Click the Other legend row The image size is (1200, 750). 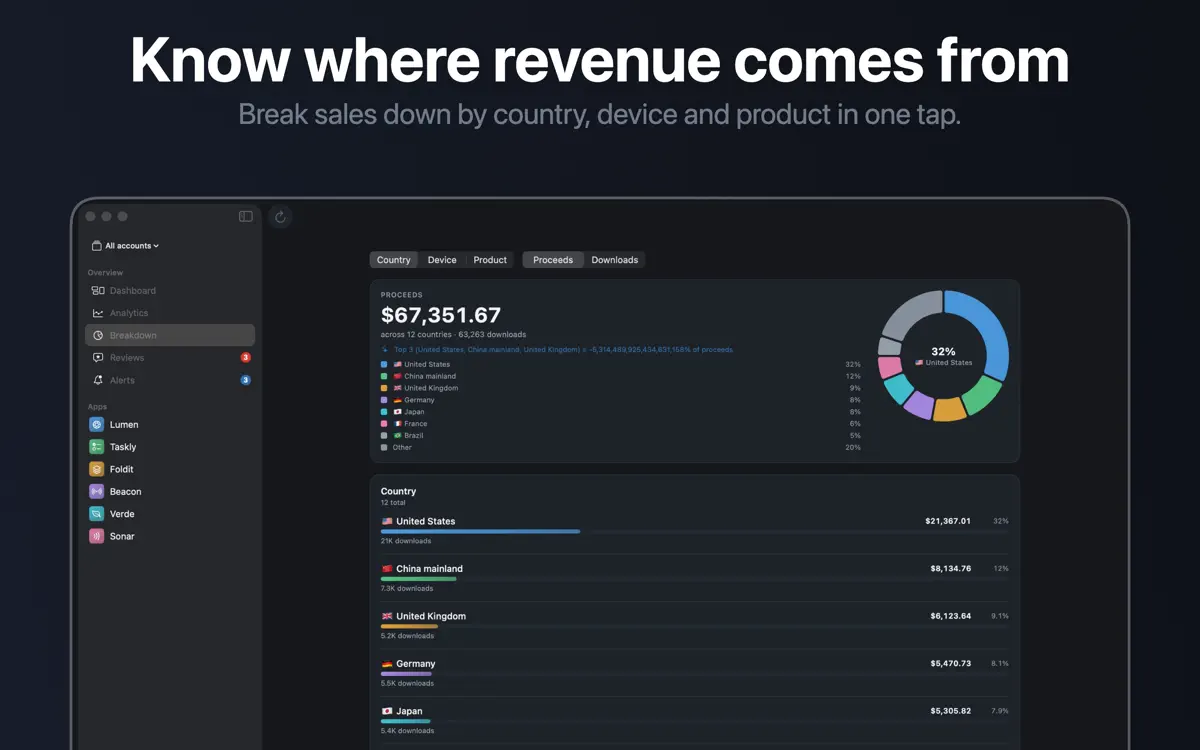pos(621,447)
